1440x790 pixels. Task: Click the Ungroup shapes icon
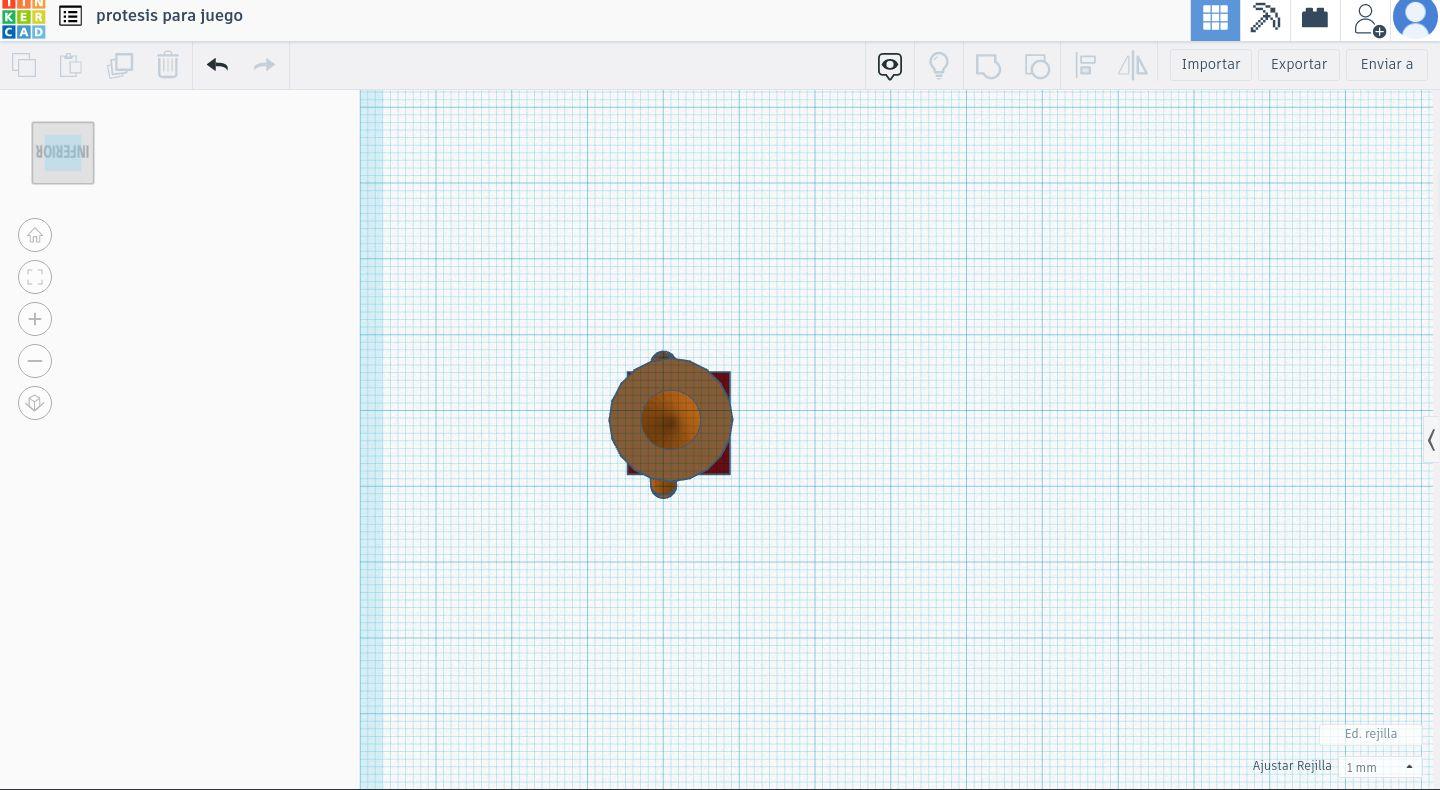tap(1037, 66)
